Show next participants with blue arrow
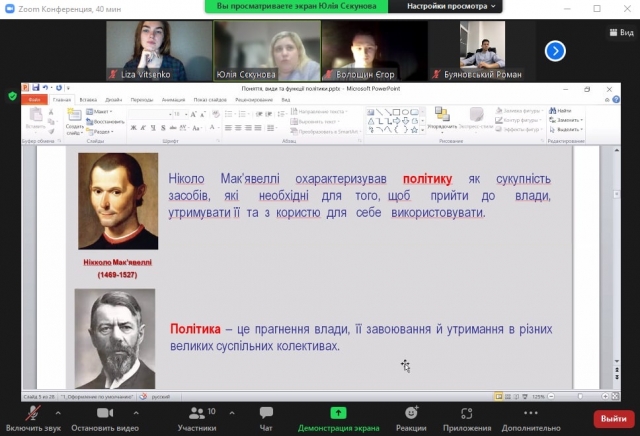 point(555,50)
